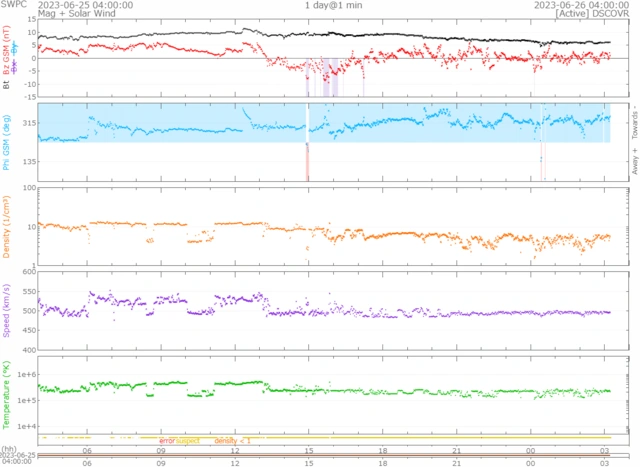This screenshot has width=640, height=467.
Task: Click the "Away +" sector label
Action: tap(634, 160)
